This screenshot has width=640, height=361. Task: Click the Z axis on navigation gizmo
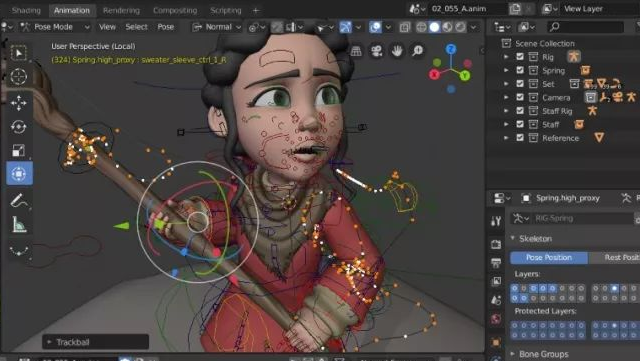tap(451, 49)
